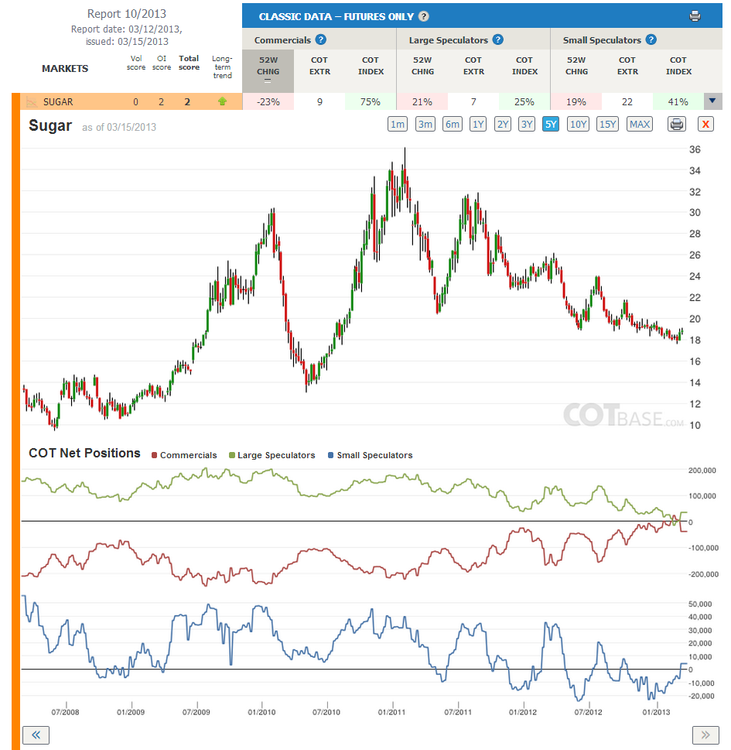731x750 pixels.
Task: Go to next with the double-right arrow button
Action: [705, 735]
